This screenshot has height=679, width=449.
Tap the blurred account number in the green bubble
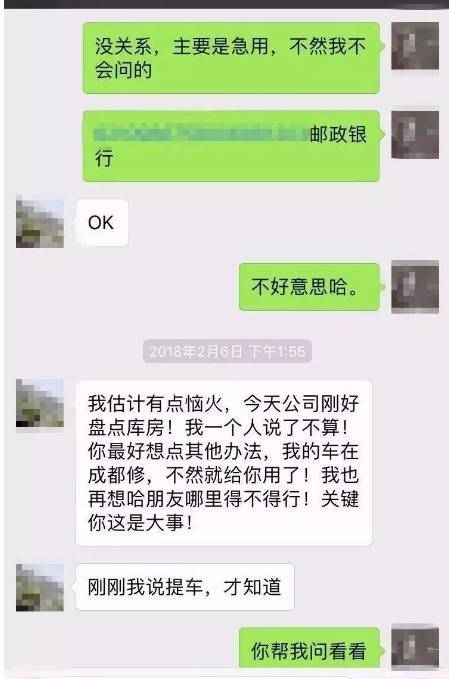click(x=202, y=133)
